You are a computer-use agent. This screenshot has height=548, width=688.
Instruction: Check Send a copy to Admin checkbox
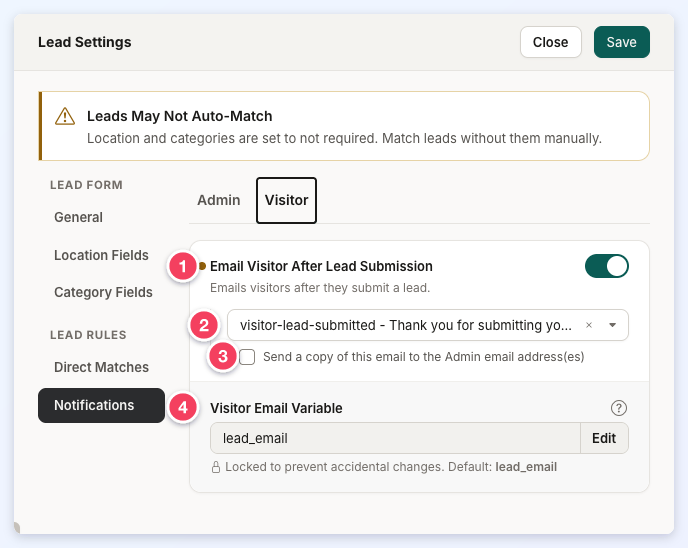pyautogui.click(x=247, y=357)
